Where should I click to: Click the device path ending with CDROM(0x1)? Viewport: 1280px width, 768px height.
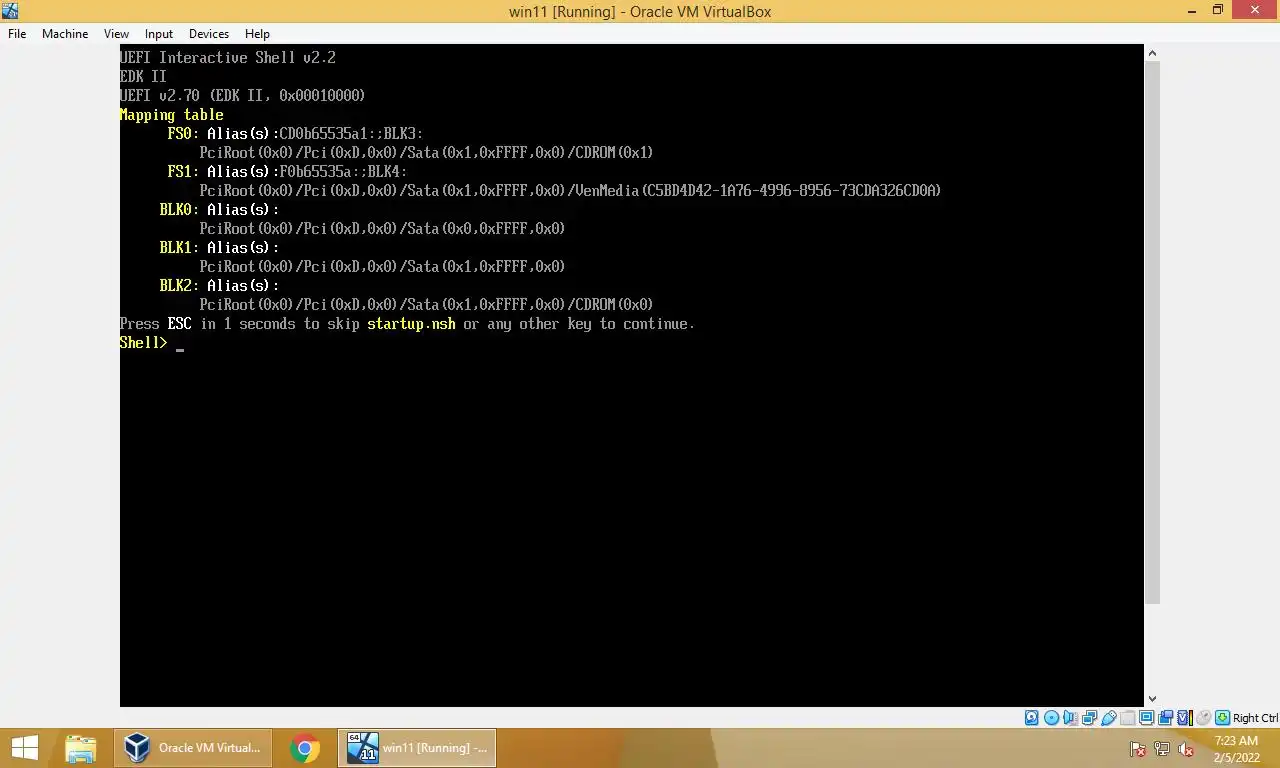coord(426,153)
